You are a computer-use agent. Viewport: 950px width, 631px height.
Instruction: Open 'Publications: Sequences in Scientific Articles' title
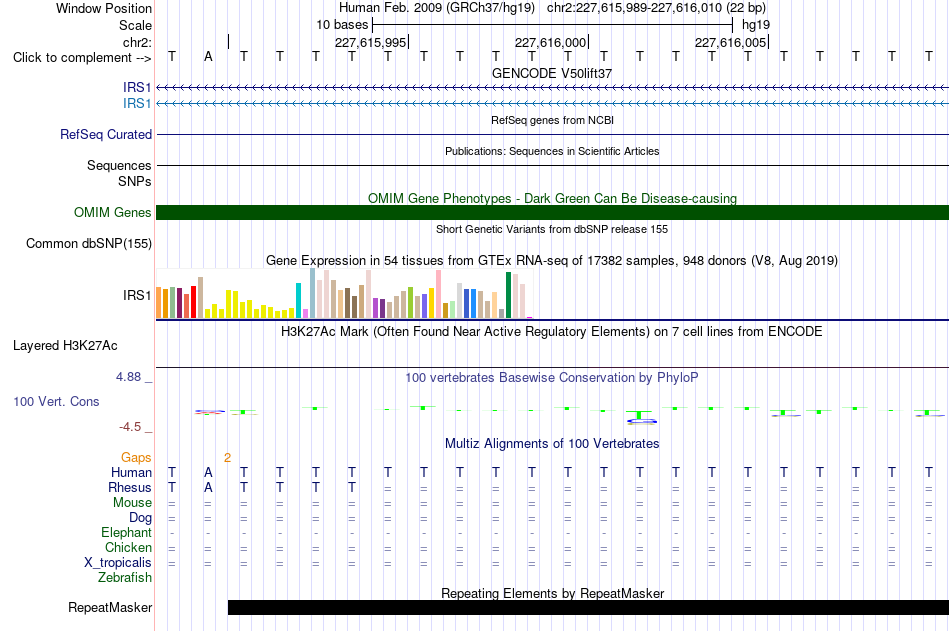click(552, 151)
